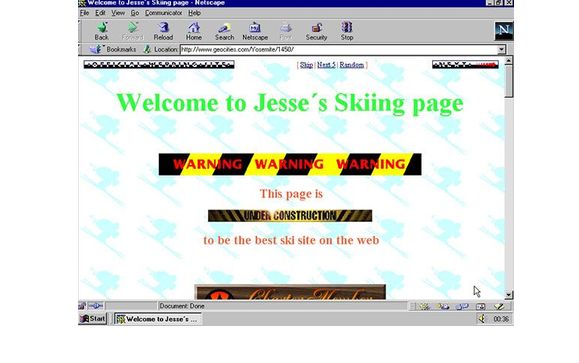Click the left webring banner image
This screenshot has height=363, width=579.
pos(159,65)
